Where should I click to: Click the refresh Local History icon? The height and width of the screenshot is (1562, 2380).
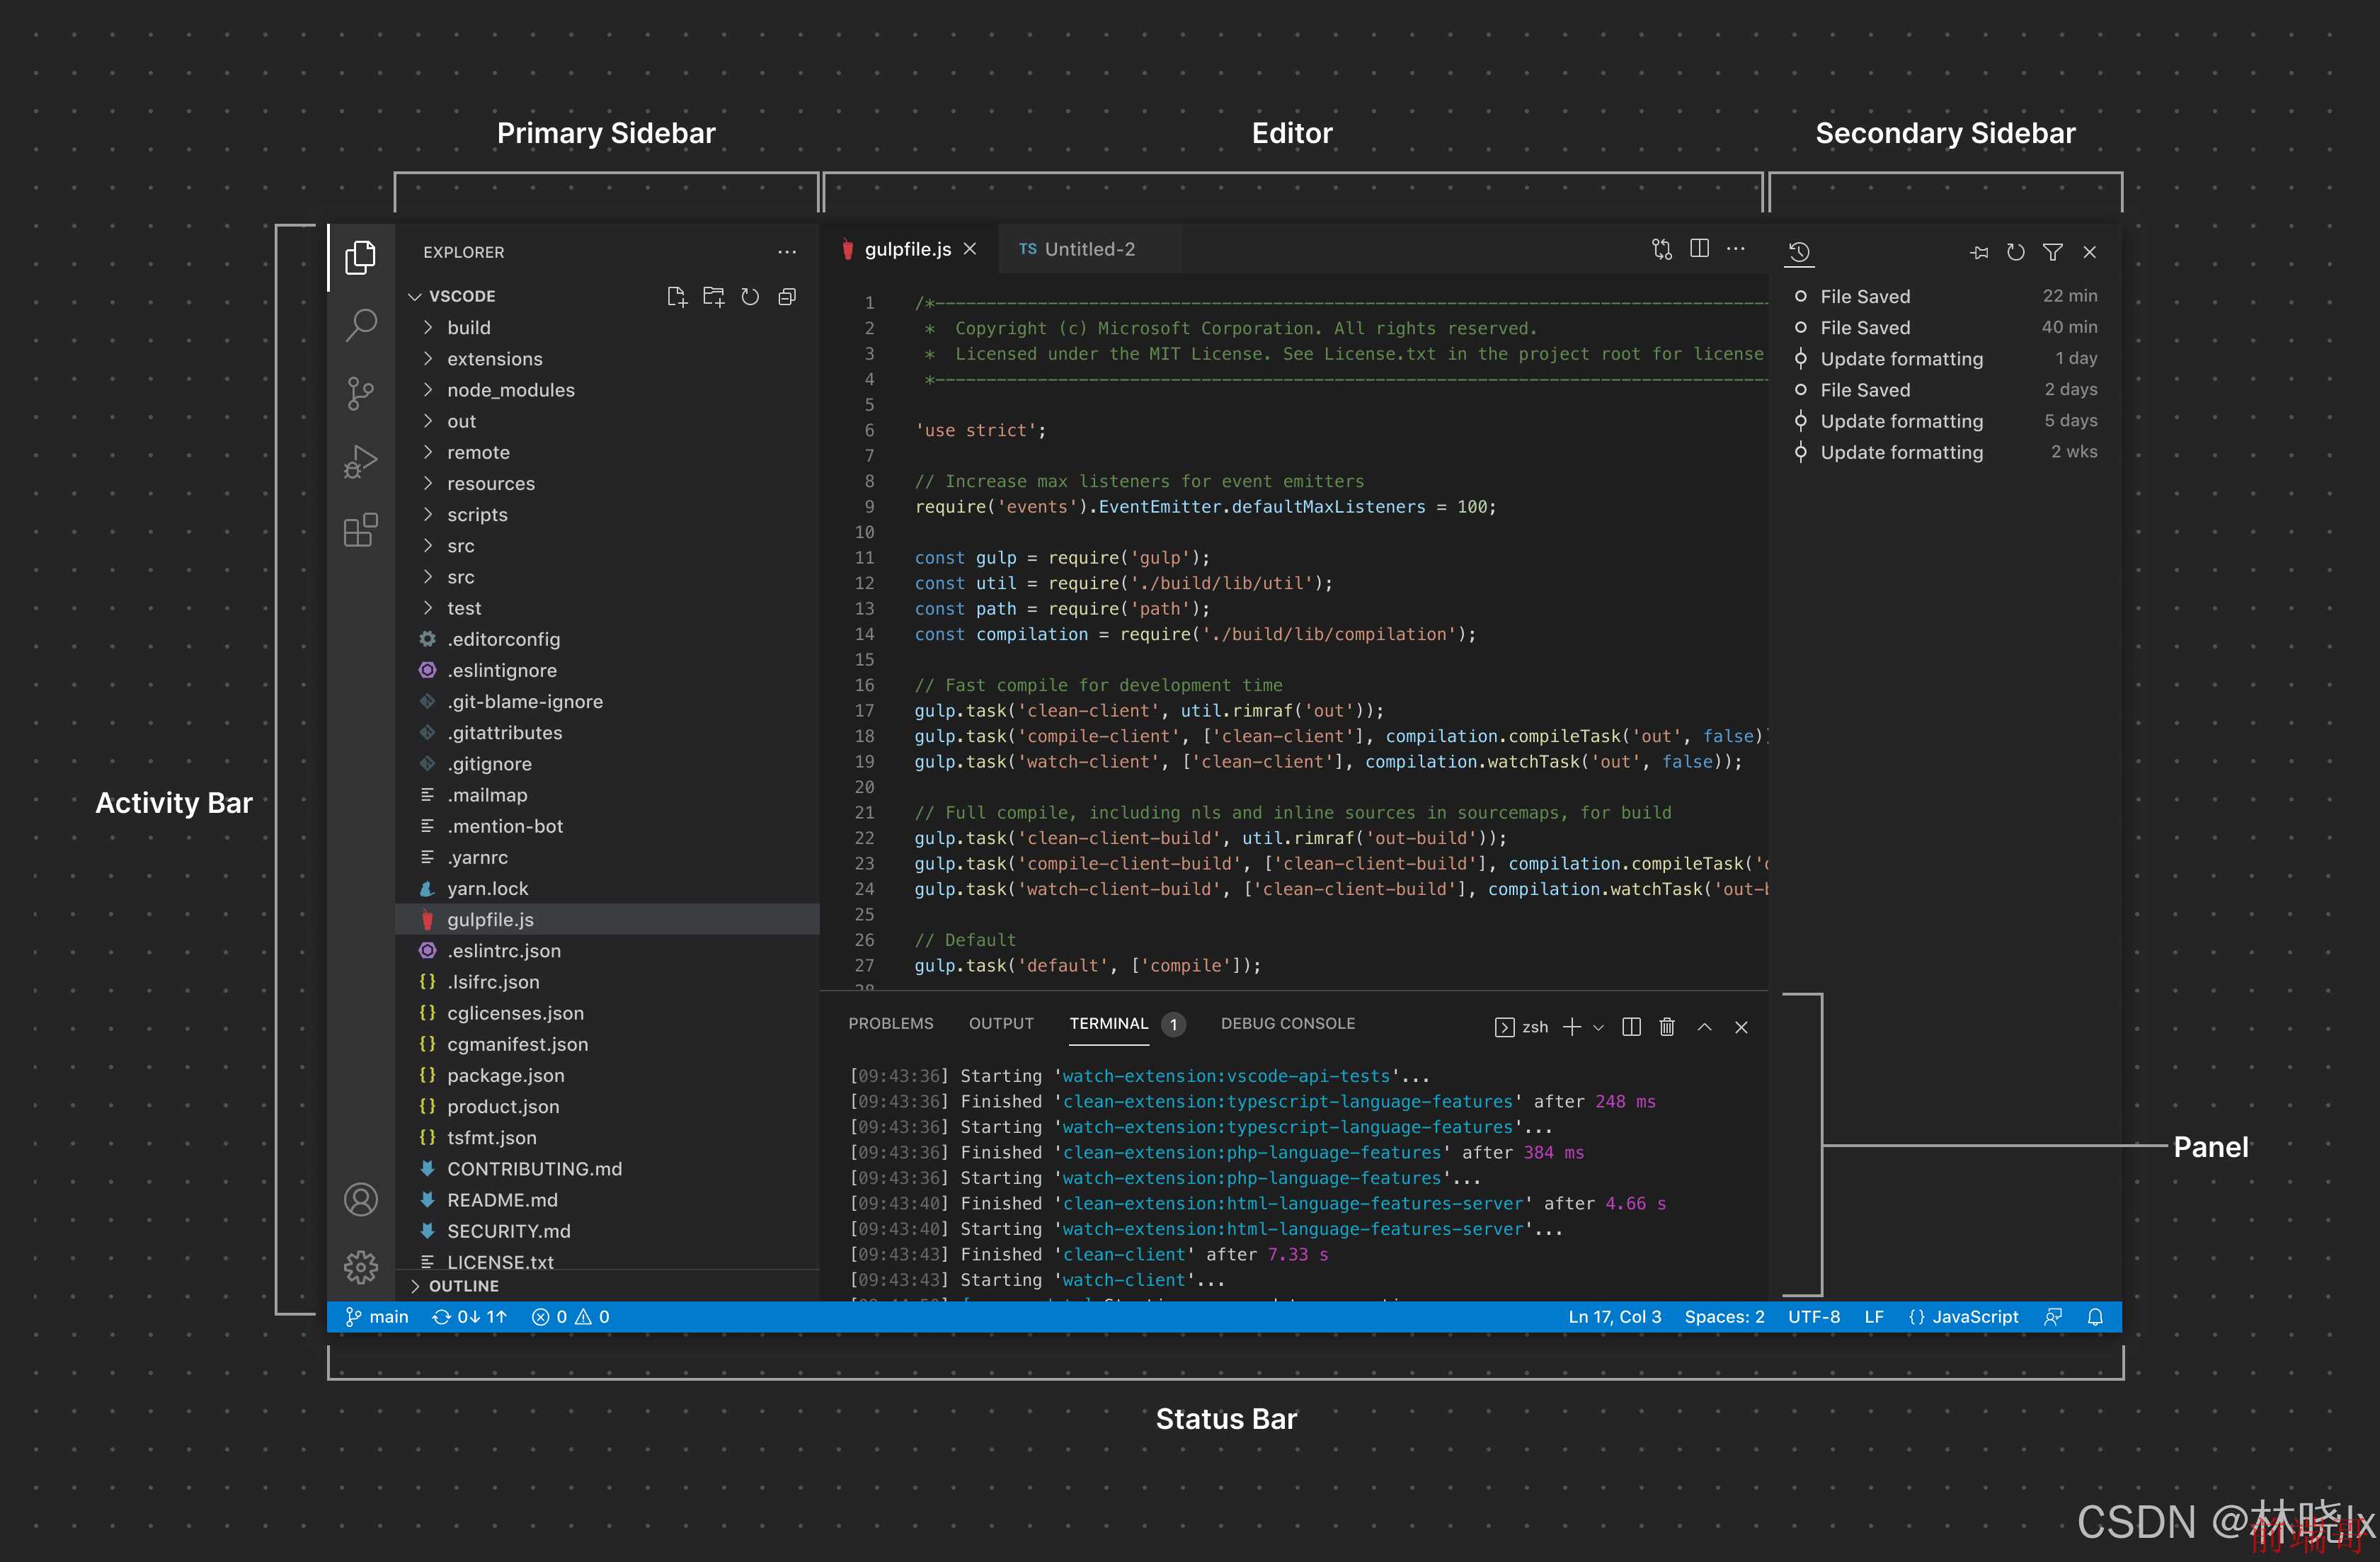2018,253
